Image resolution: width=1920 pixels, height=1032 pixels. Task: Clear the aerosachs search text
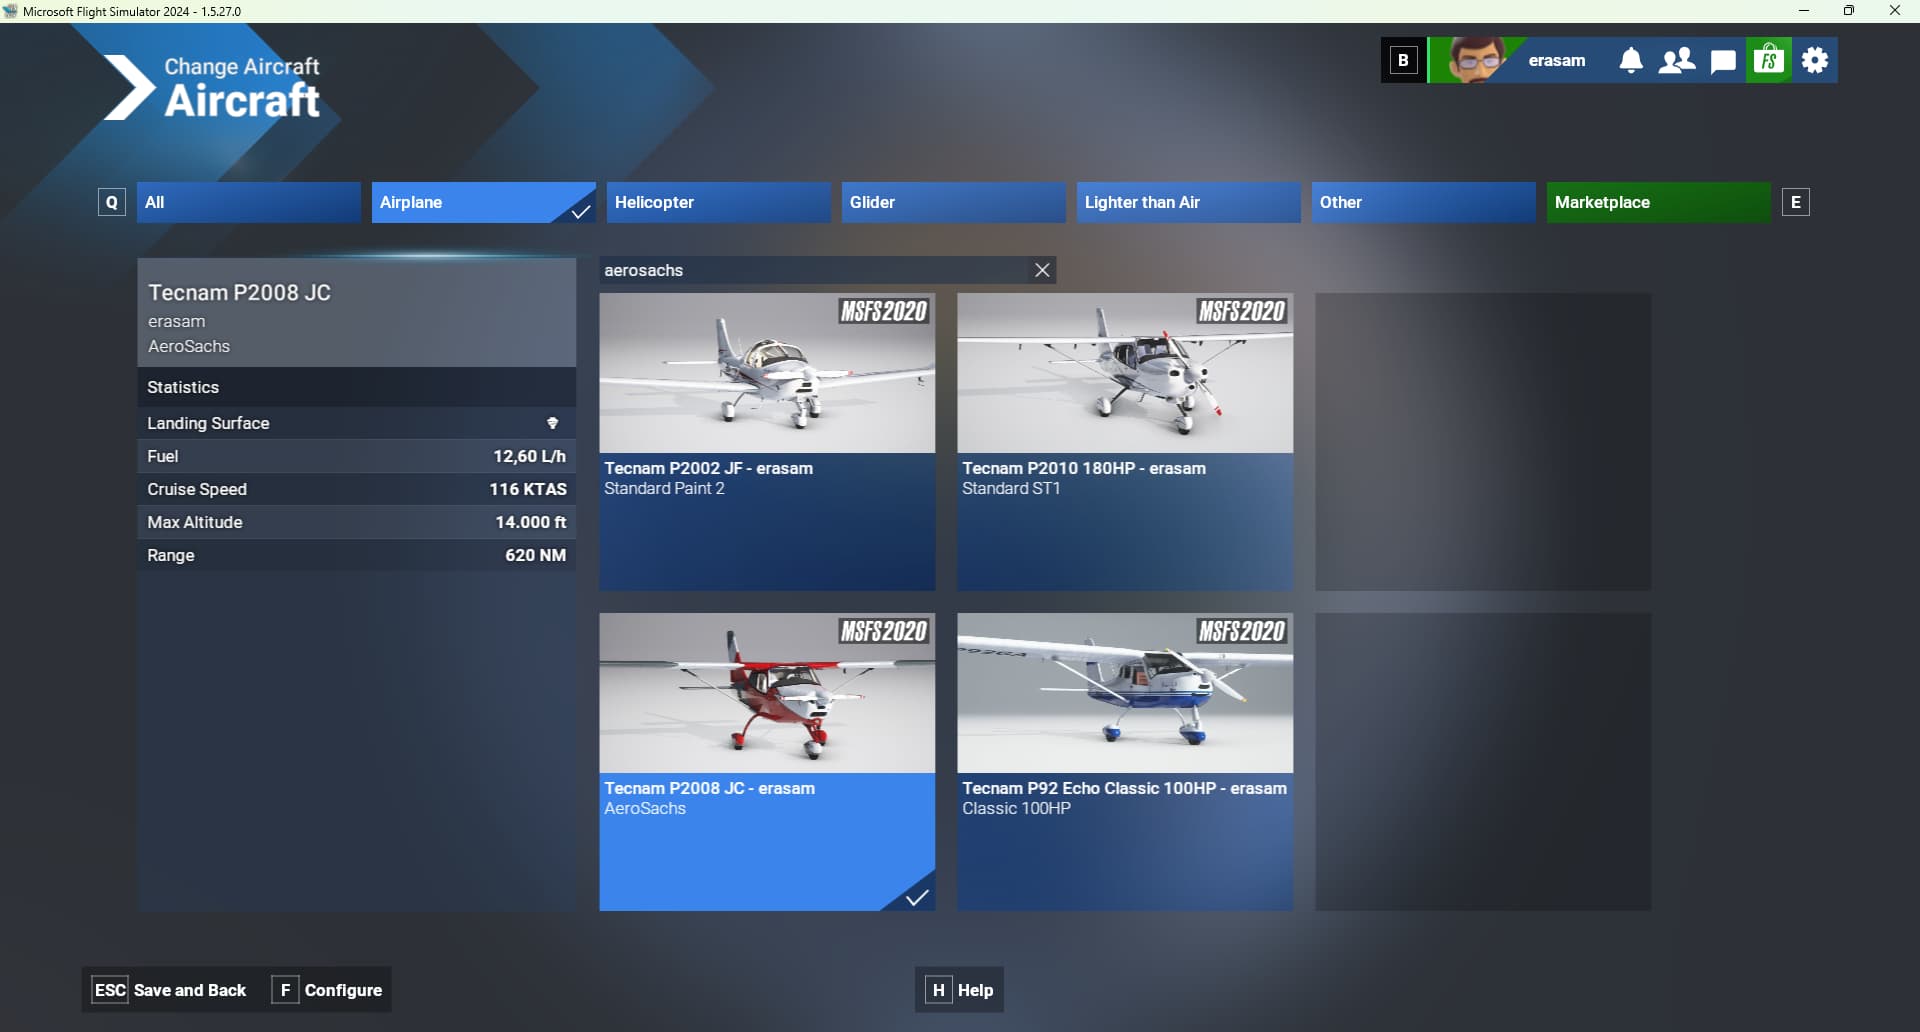click(1042, 270)
